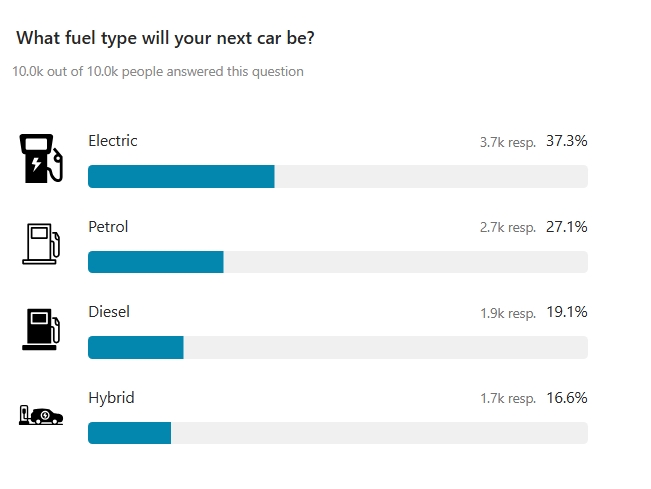Click the 3.7k resp. count
This screenshot has height=489, width=651.
(x=508, y=142)
